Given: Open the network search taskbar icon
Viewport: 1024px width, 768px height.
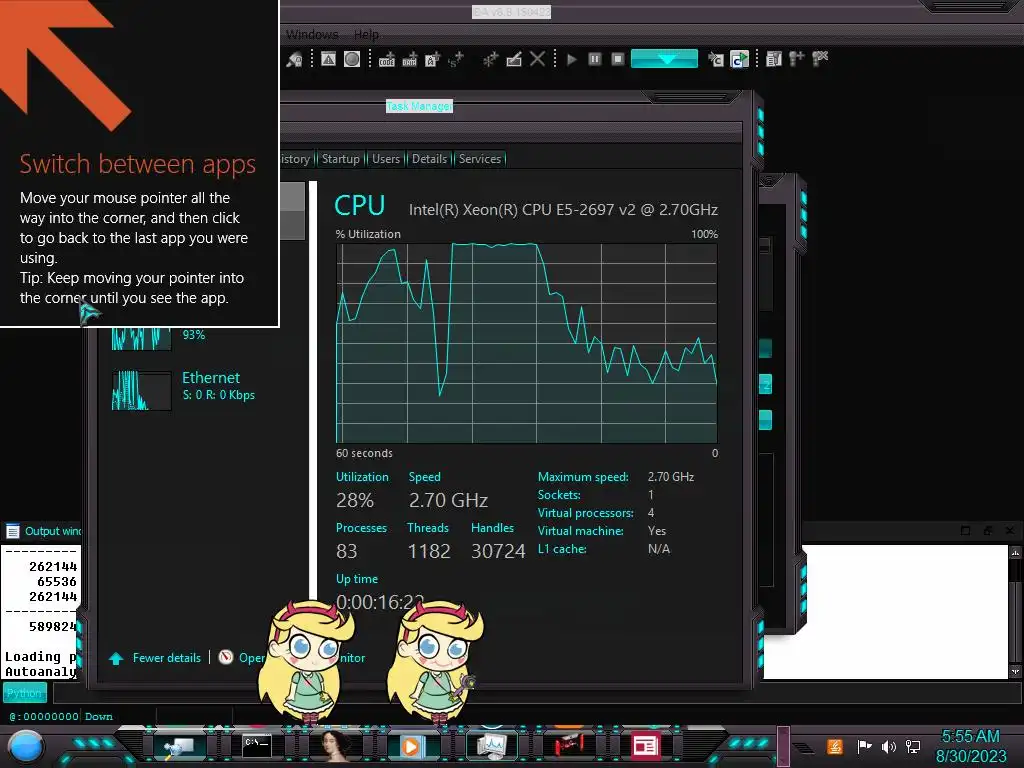Looking at the screenshot, I should (178, 746).
